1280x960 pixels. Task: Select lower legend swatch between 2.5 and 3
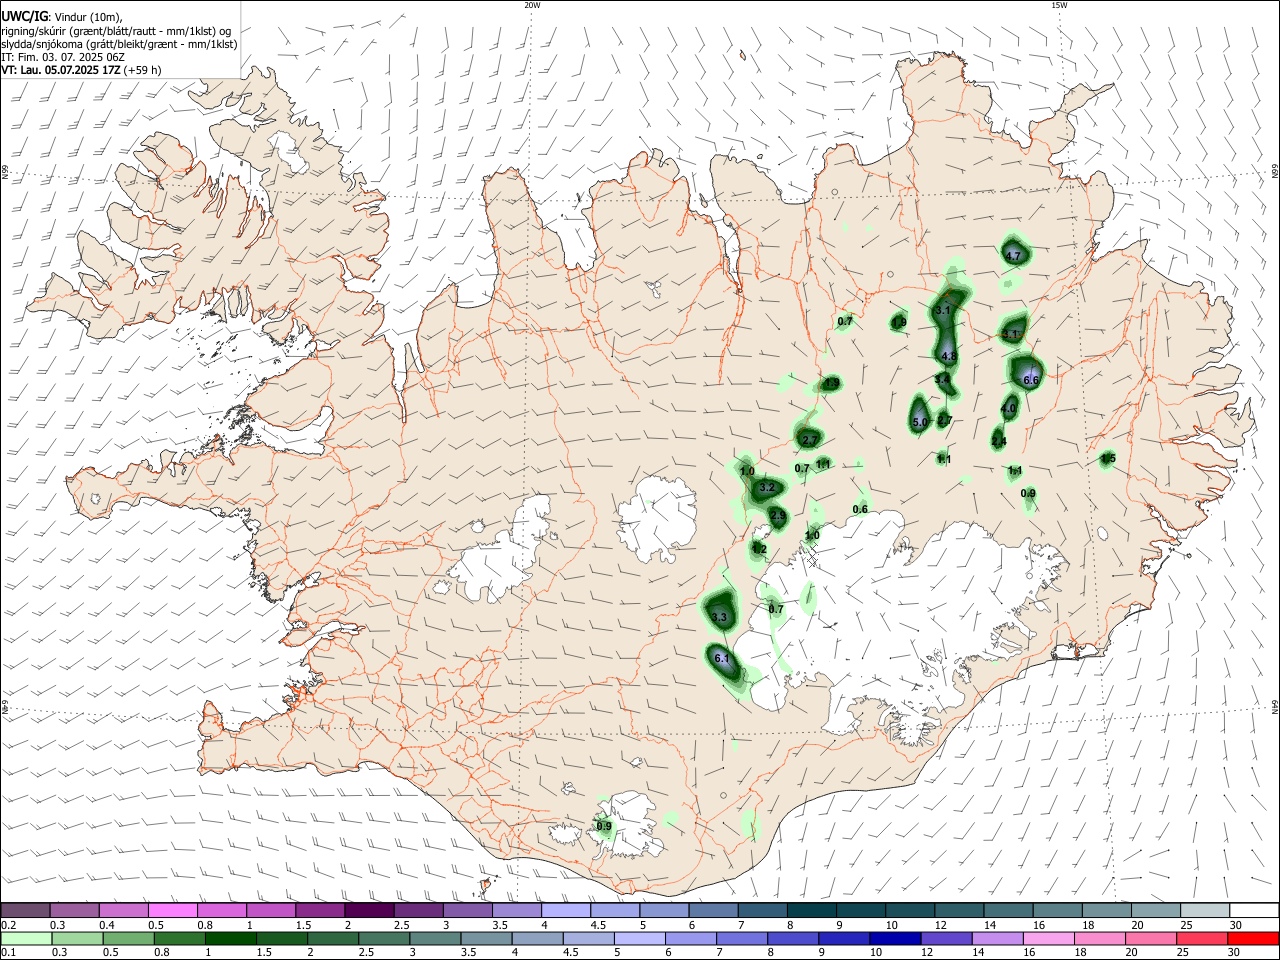(x=384, y=938)
